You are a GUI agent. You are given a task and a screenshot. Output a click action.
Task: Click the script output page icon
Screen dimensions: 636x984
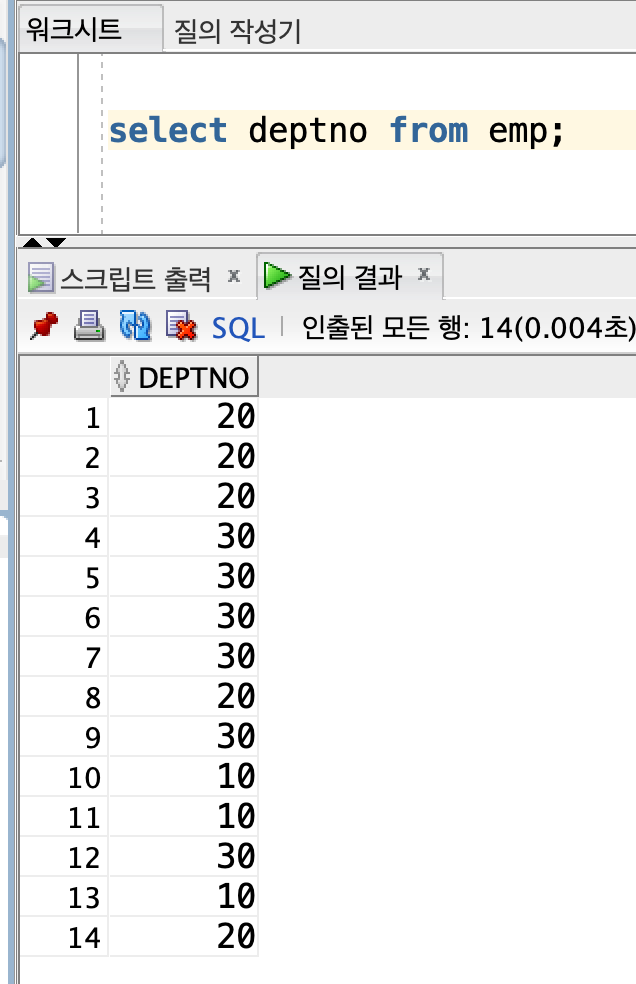[x=41, y=279]
